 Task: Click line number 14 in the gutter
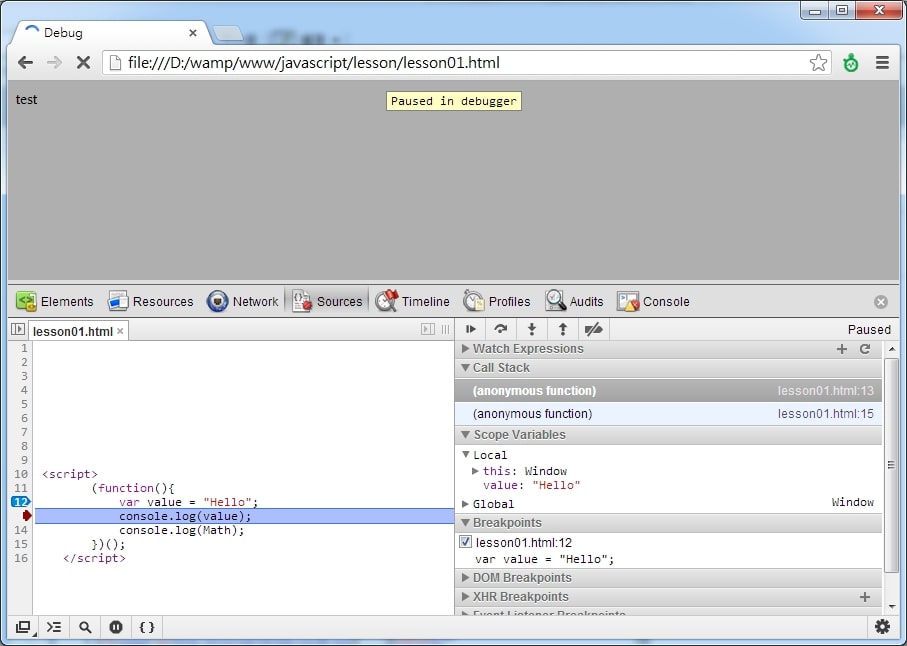pos(21,530)
